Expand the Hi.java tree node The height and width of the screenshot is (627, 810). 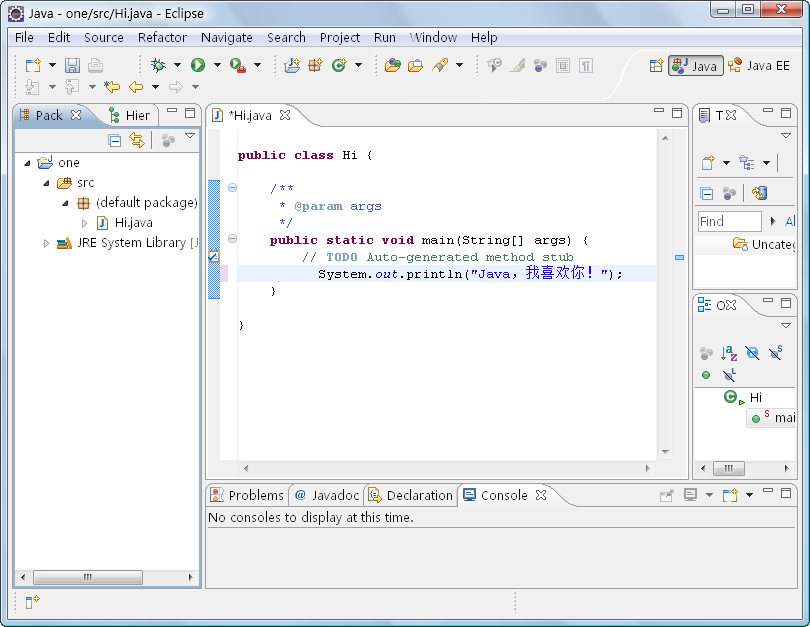point(85,223)
